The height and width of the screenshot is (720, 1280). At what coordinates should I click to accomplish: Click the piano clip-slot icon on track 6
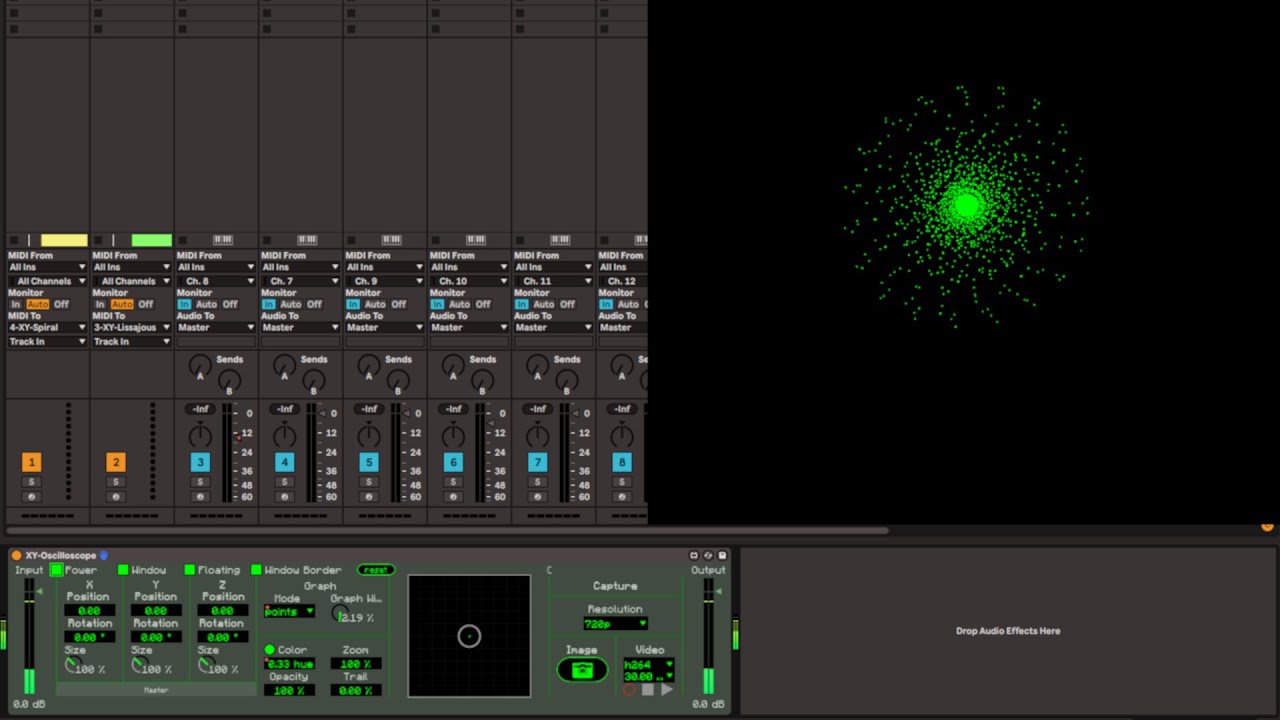(x=476, y=240)
